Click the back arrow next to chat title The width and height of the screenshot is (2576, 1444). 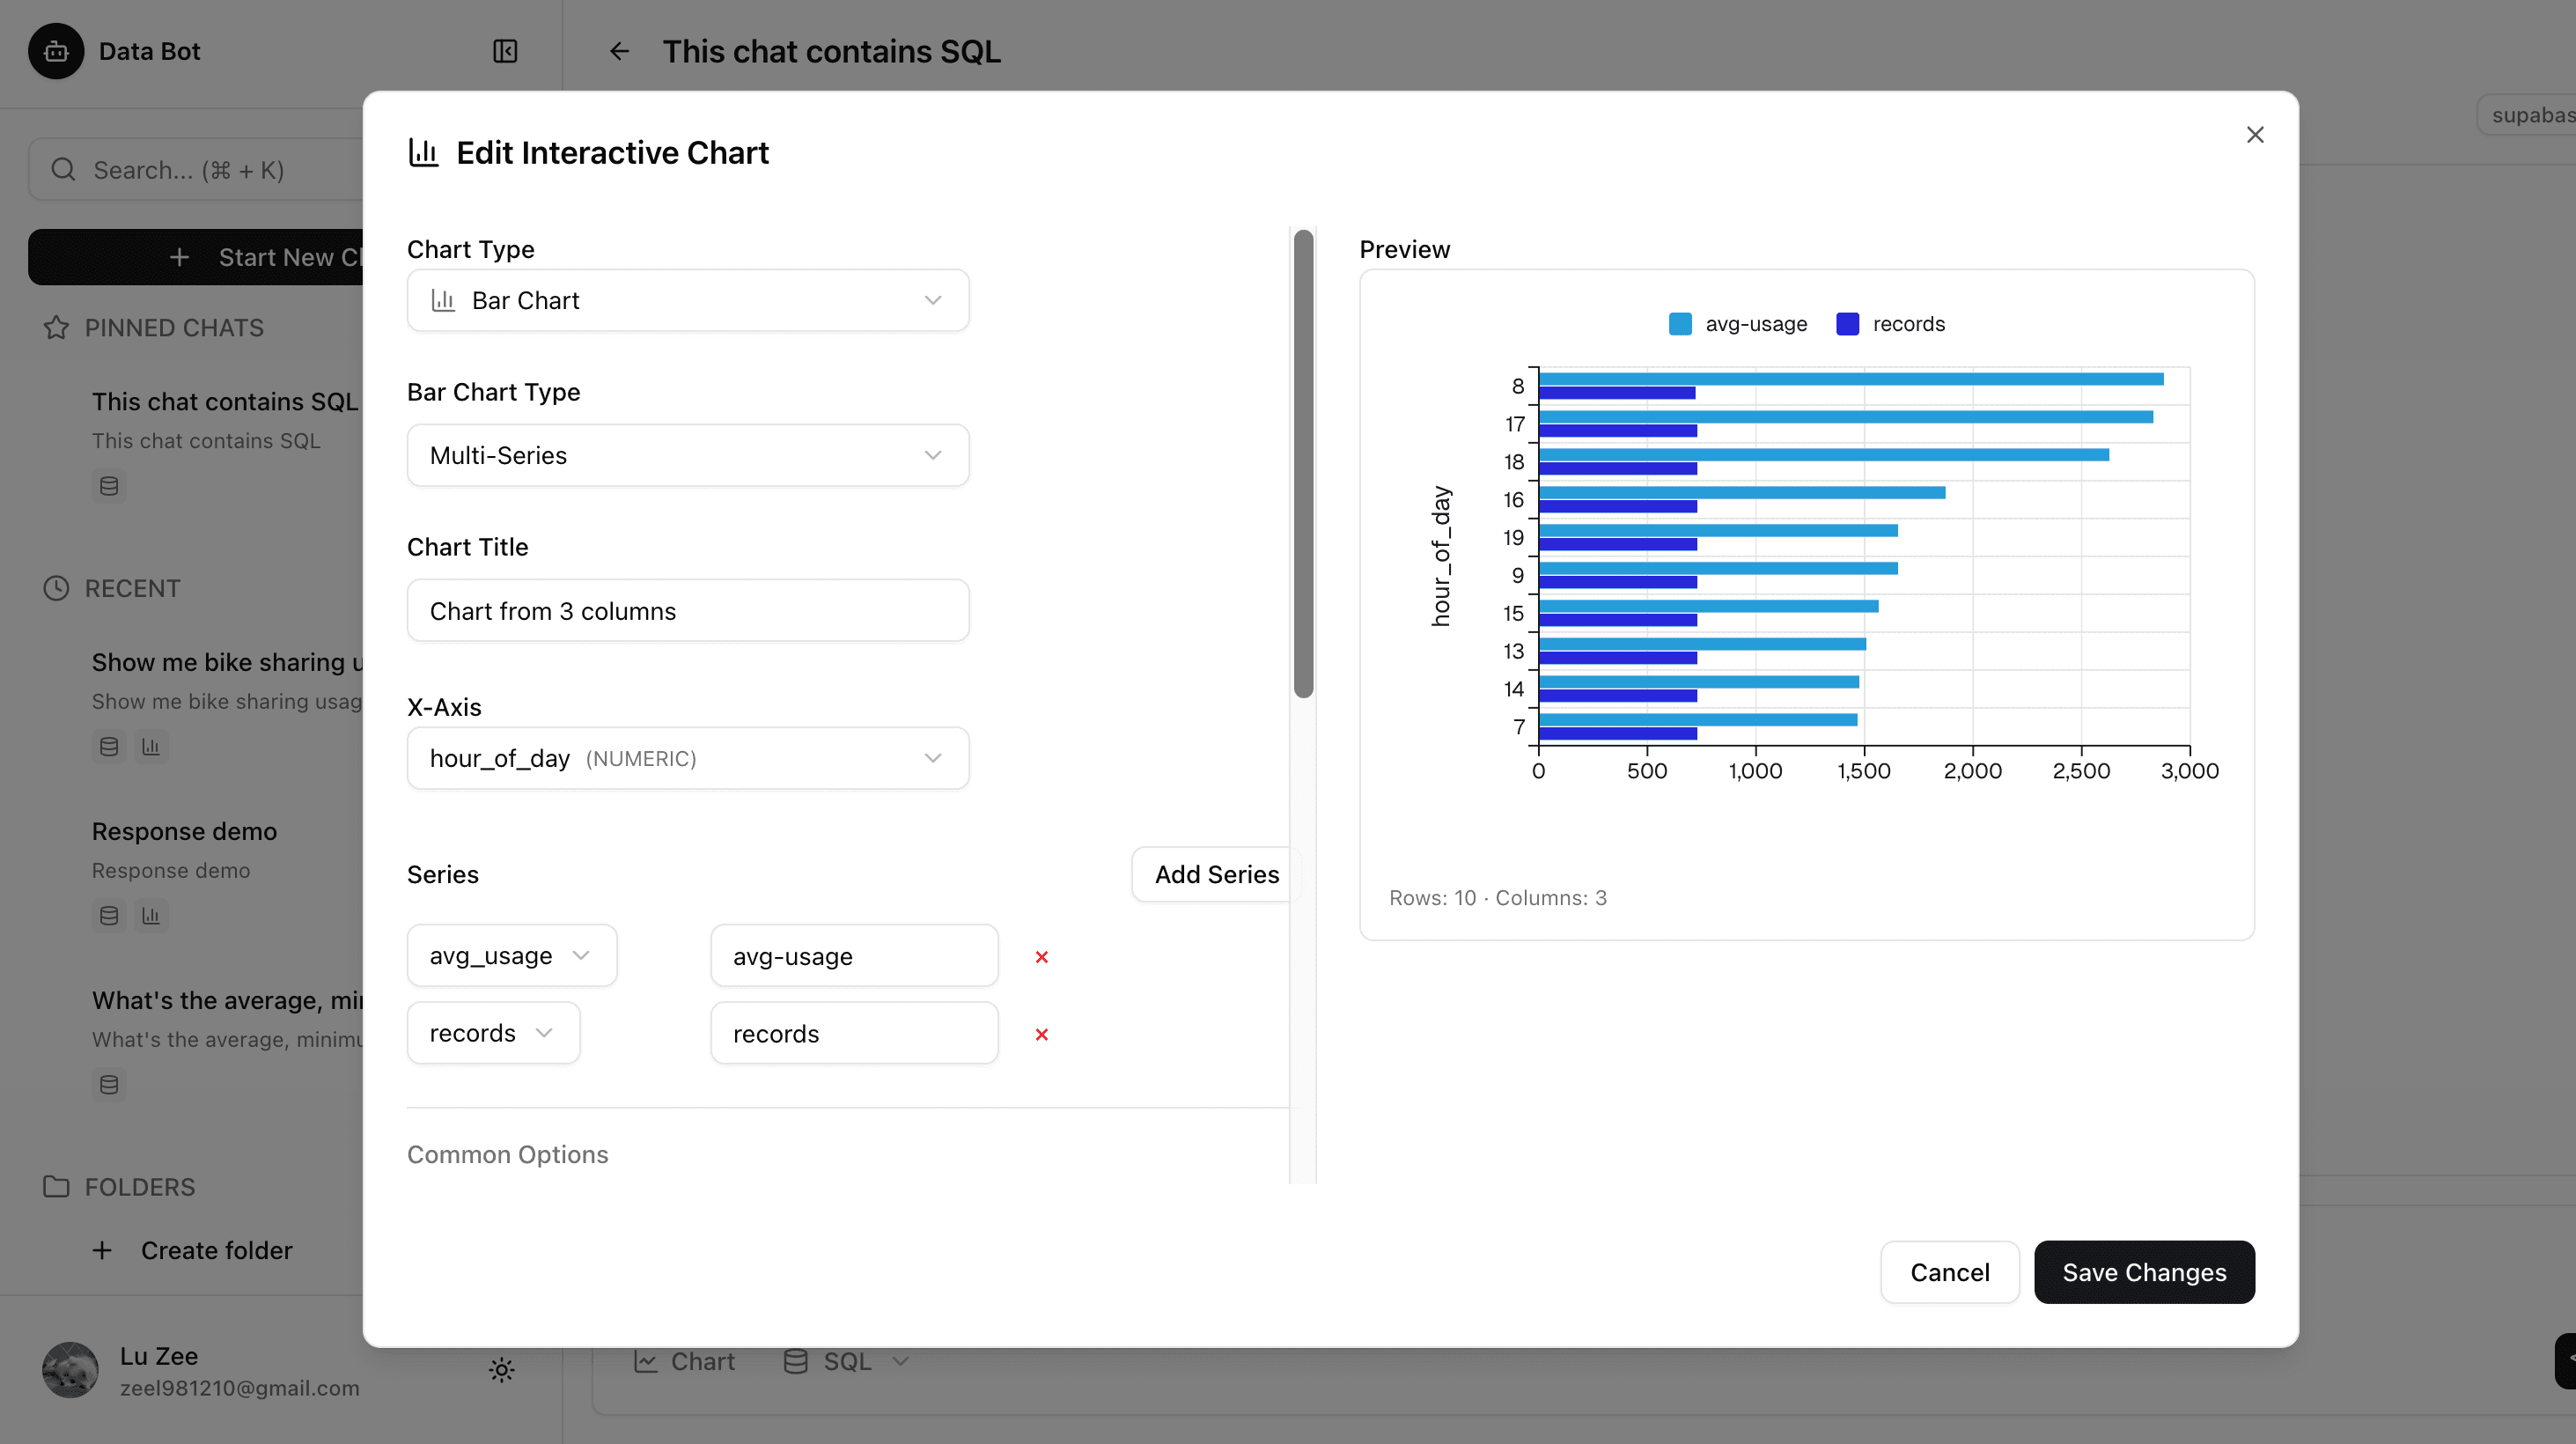619,51
